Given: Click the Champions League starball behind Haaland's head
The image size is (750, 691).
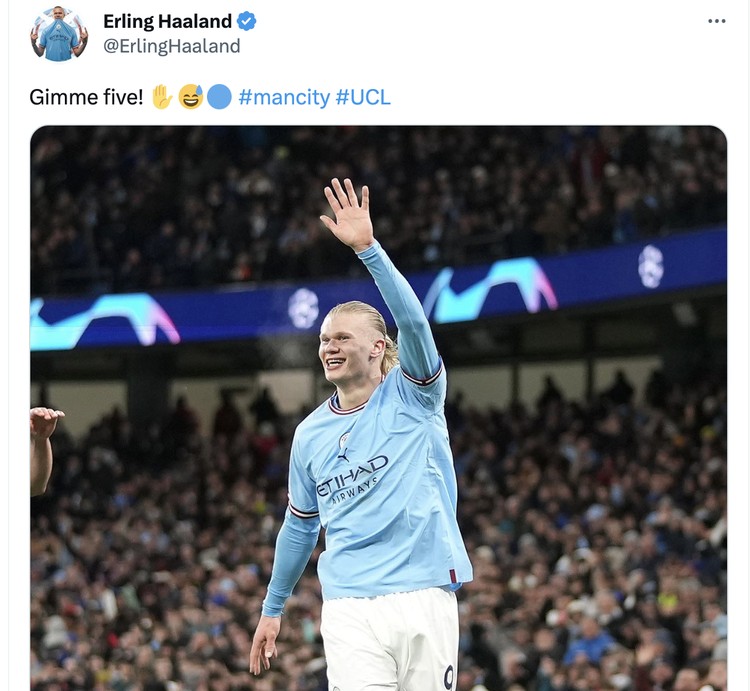Looking at the screenshot, I should coord(303,308).
